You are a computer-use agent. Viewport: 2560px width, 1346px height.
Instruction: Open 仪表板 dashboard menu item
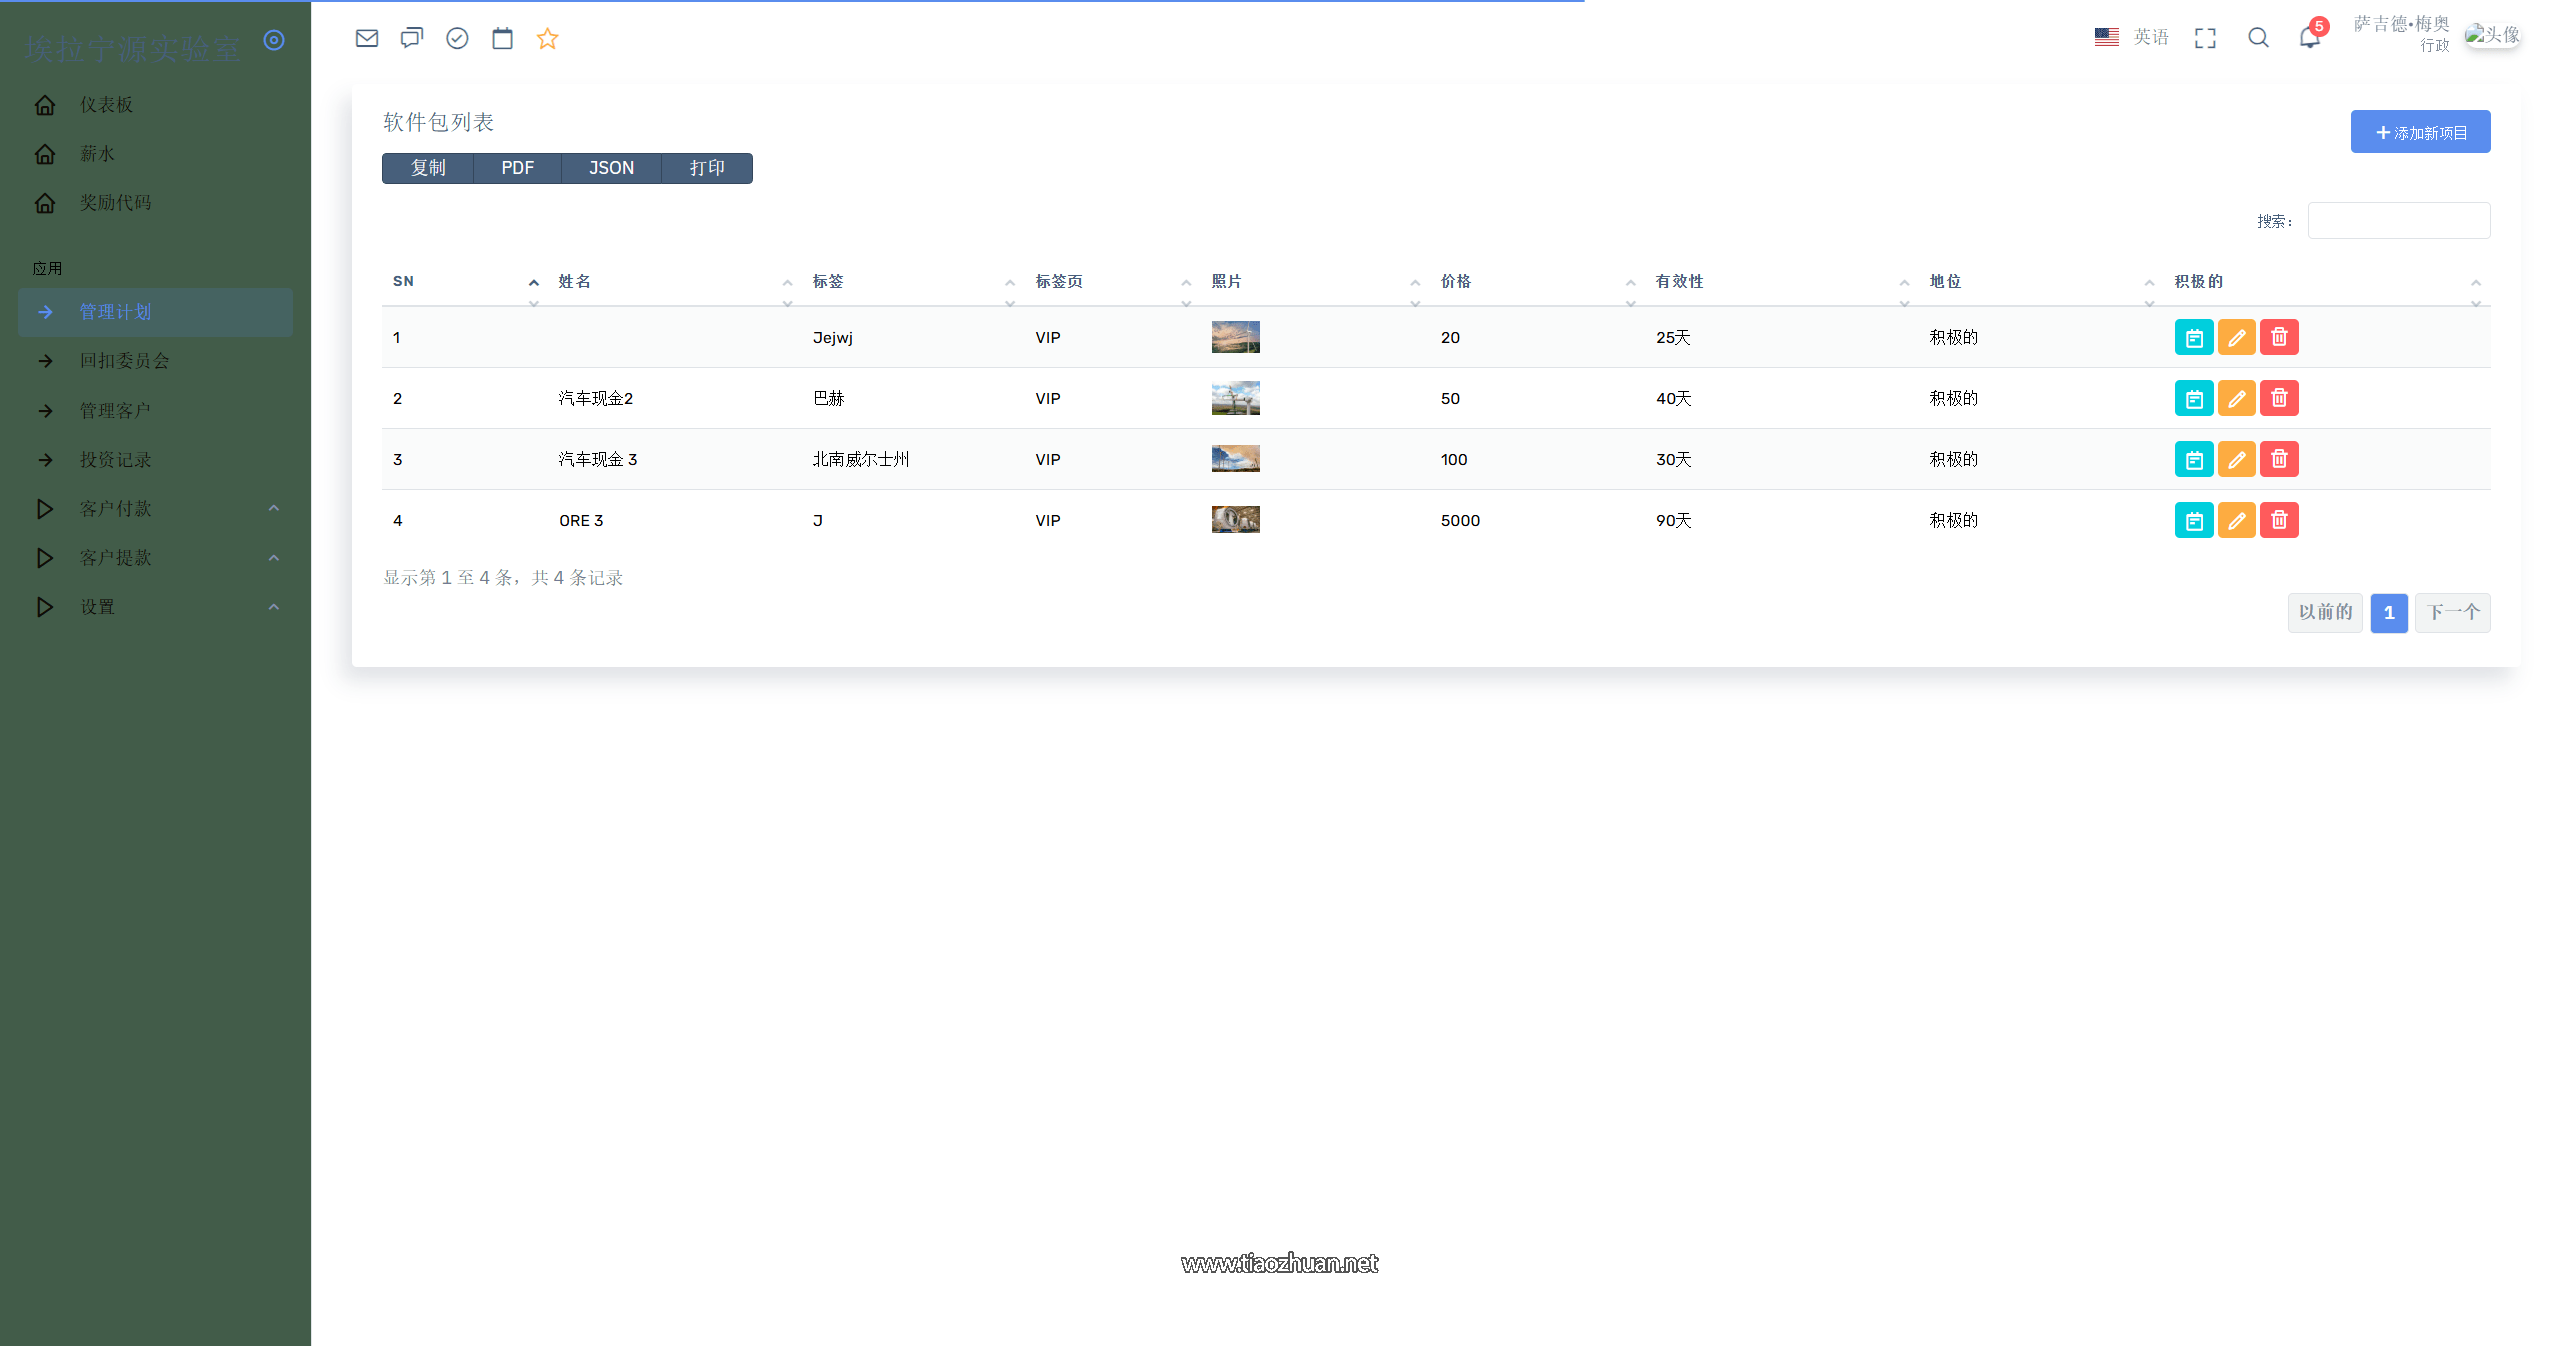(x=106, y=105)
